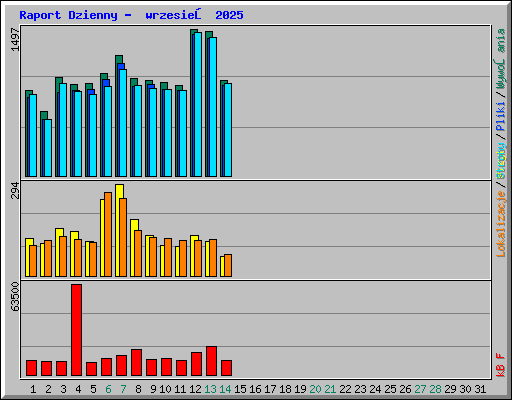The height and width of the screenshot is (400, 512).
Task: Click the green weekend label 13 on the axis
Action: pos(210,389)
